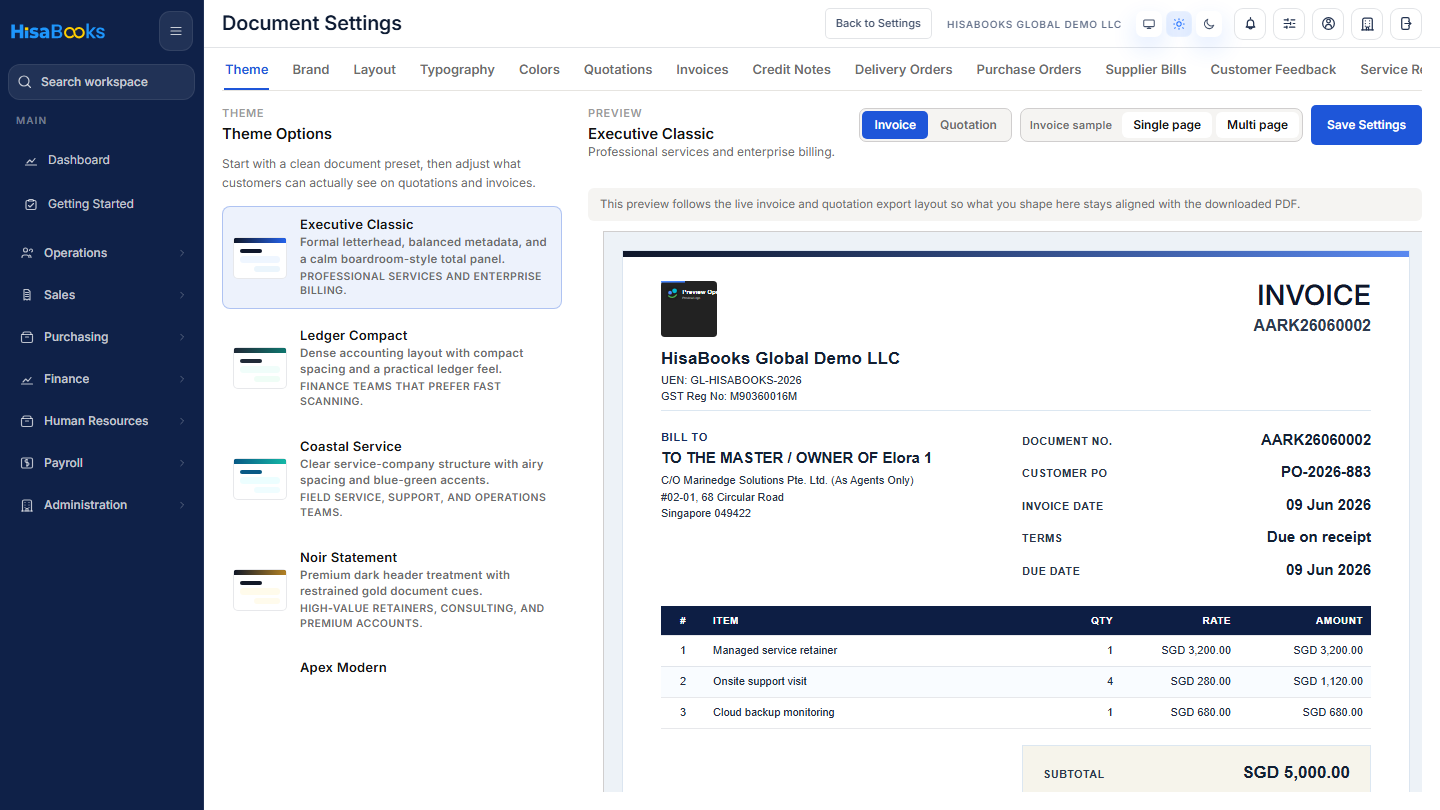1440x810 pixels.
Task: Click Save Settings button
Action: coord(1366,125)
